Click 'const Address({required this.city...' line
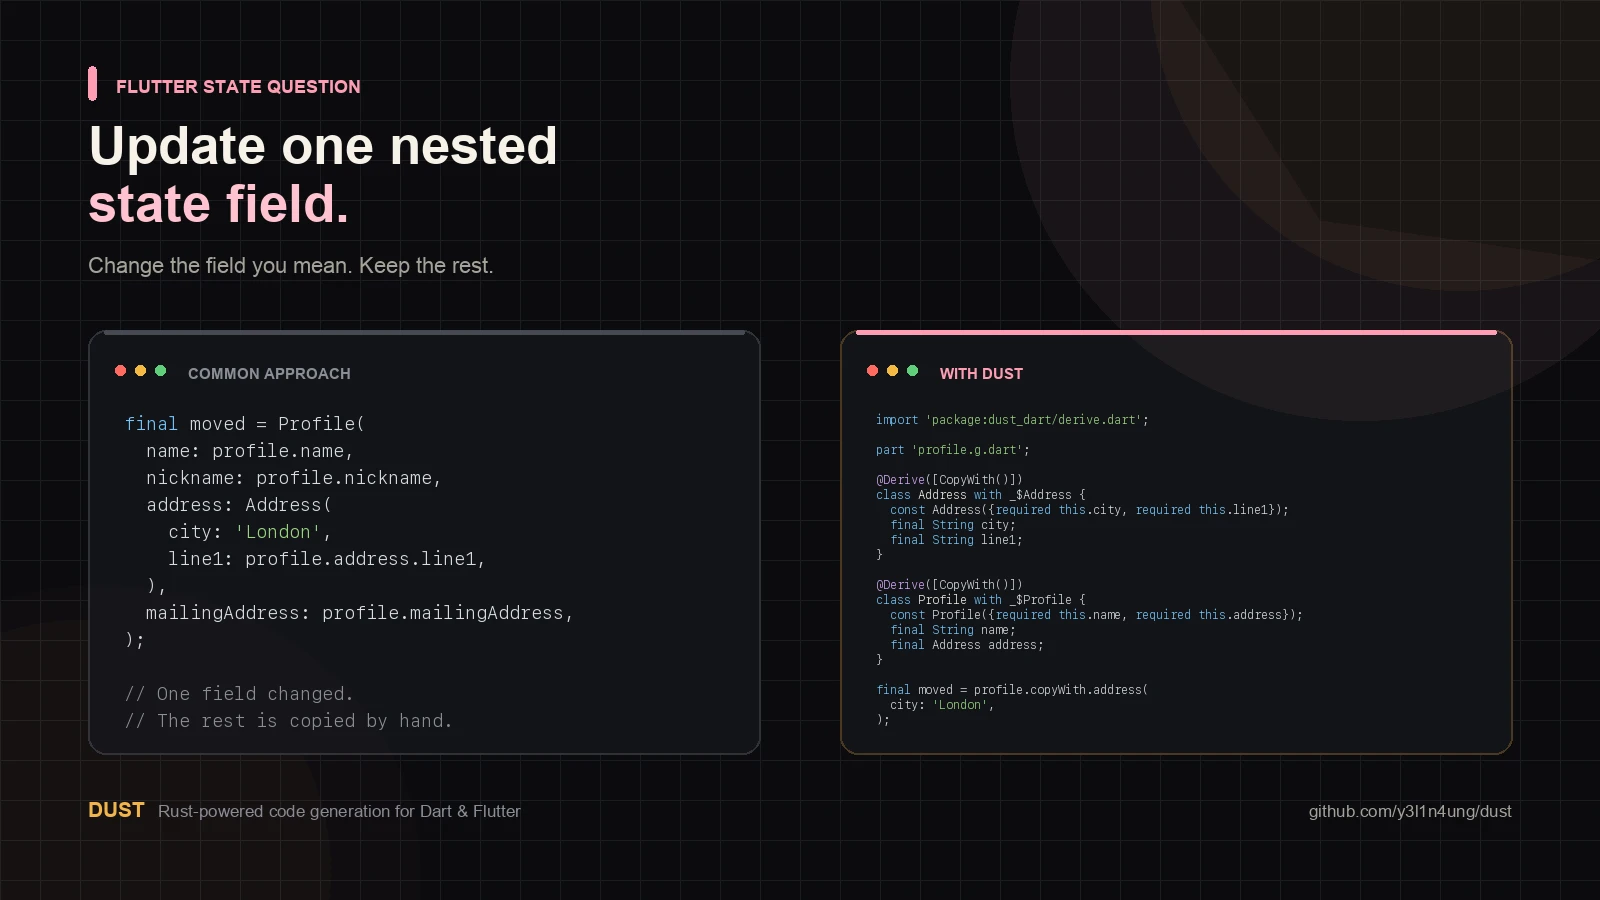 tap(1090, 510)
